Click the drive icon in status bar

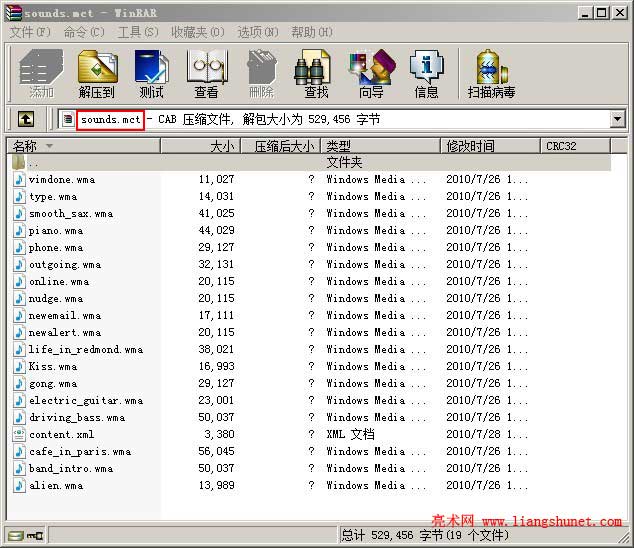click(x=16, y=536)
